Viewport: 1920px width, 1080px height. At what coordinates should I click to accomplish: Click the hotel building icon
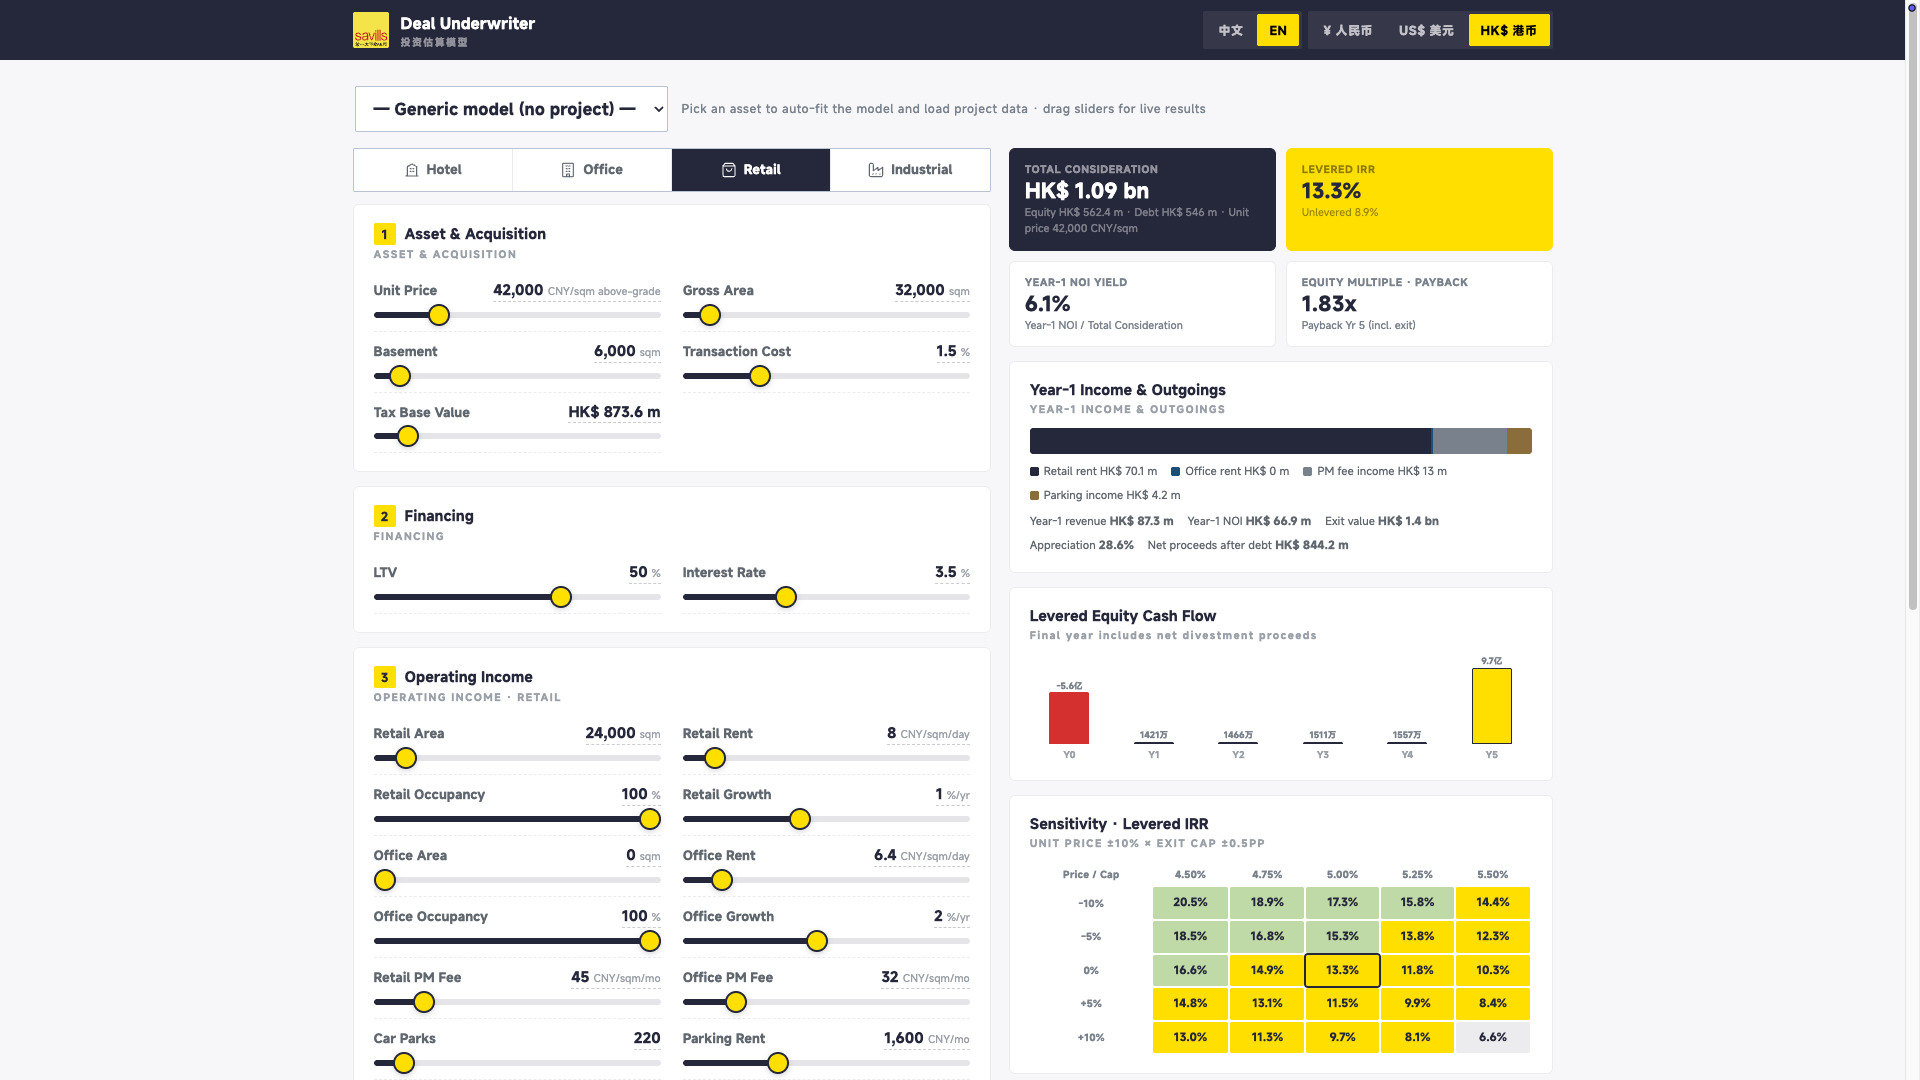point(411,170)
